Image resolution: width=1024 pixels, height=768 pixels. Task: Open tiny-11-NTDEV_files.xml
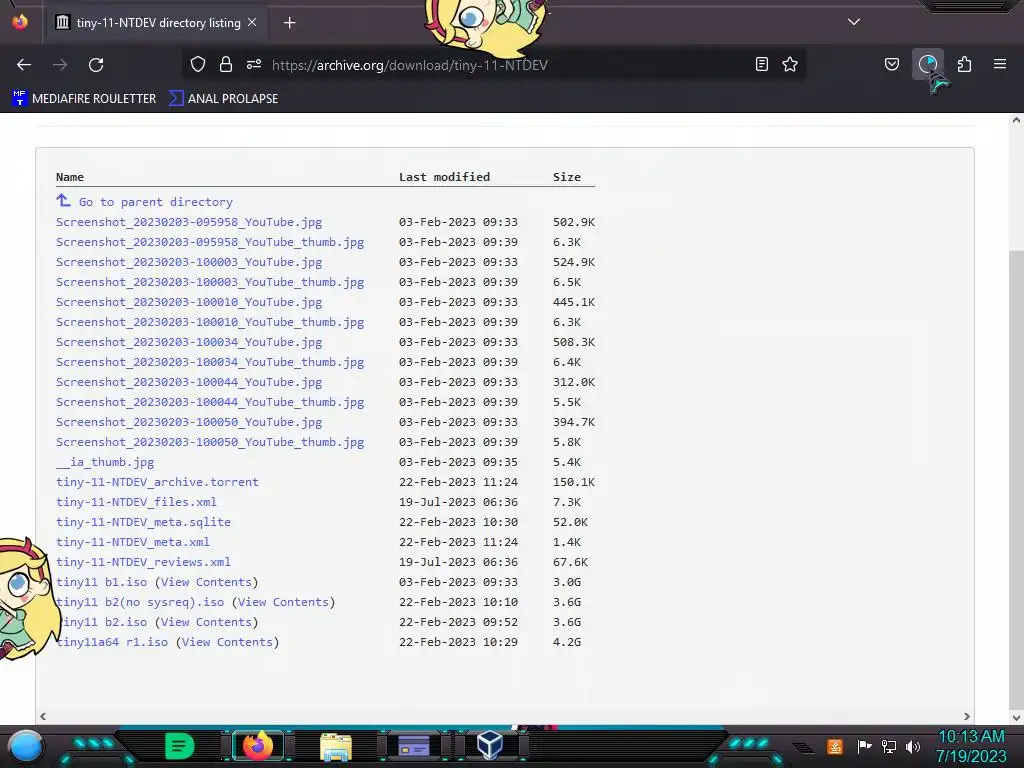point(136,502)
